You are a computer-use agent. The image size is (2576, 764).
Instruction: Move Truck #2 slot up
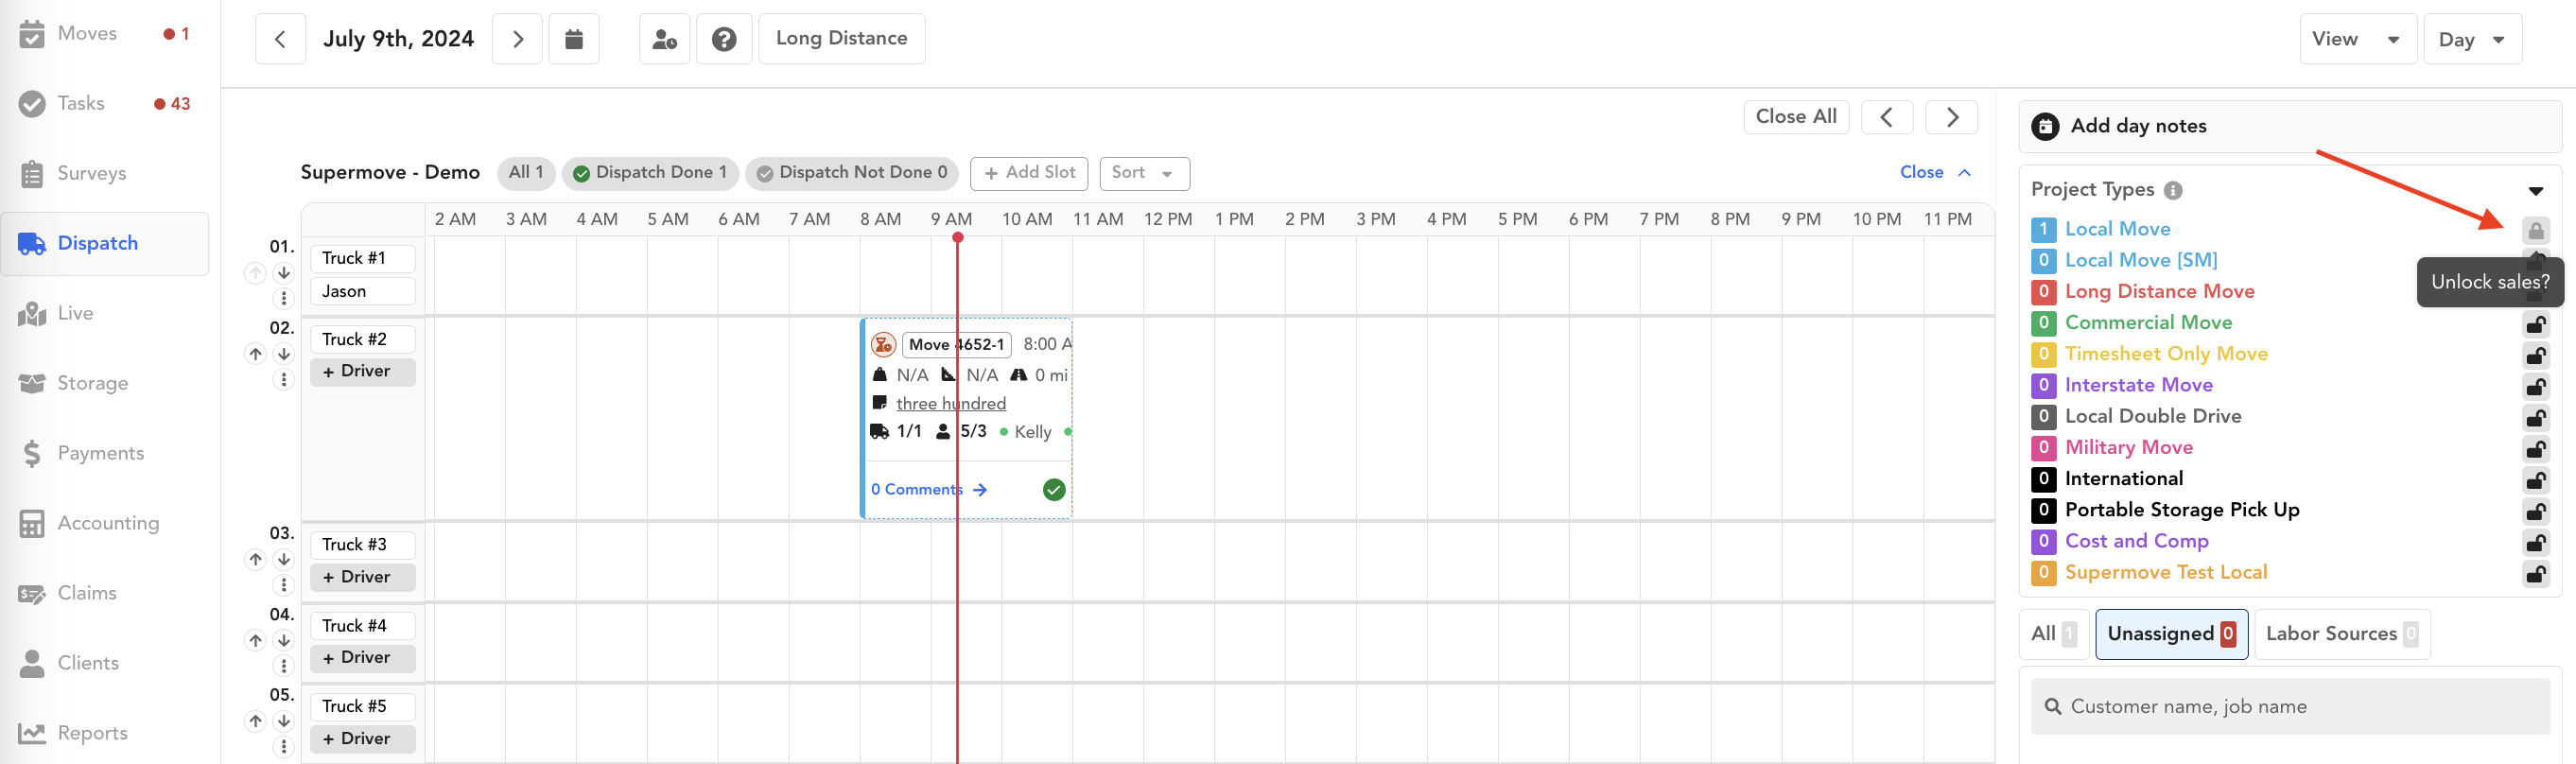[x=255, y=354]
